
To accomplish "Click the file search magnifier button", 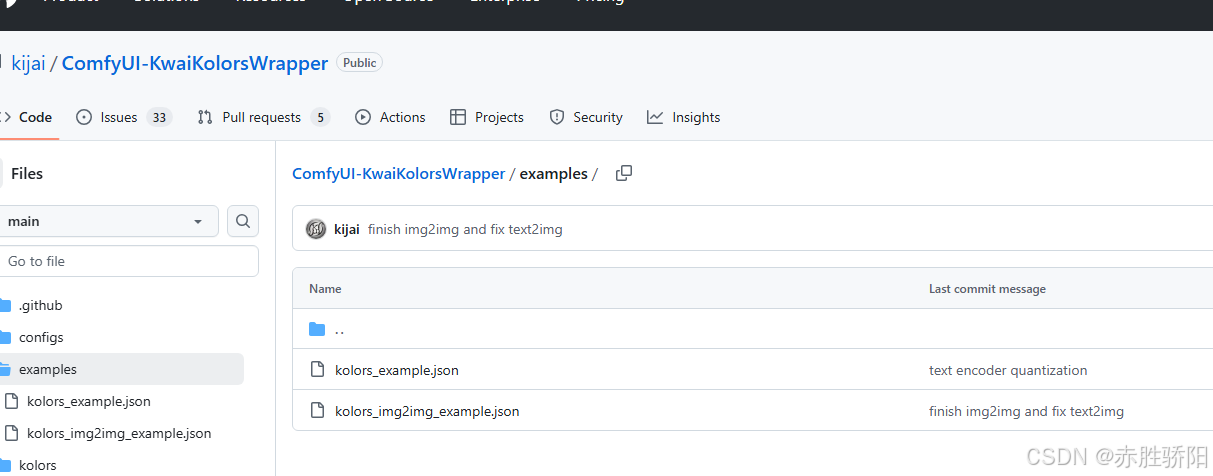I will coord(243,221).
